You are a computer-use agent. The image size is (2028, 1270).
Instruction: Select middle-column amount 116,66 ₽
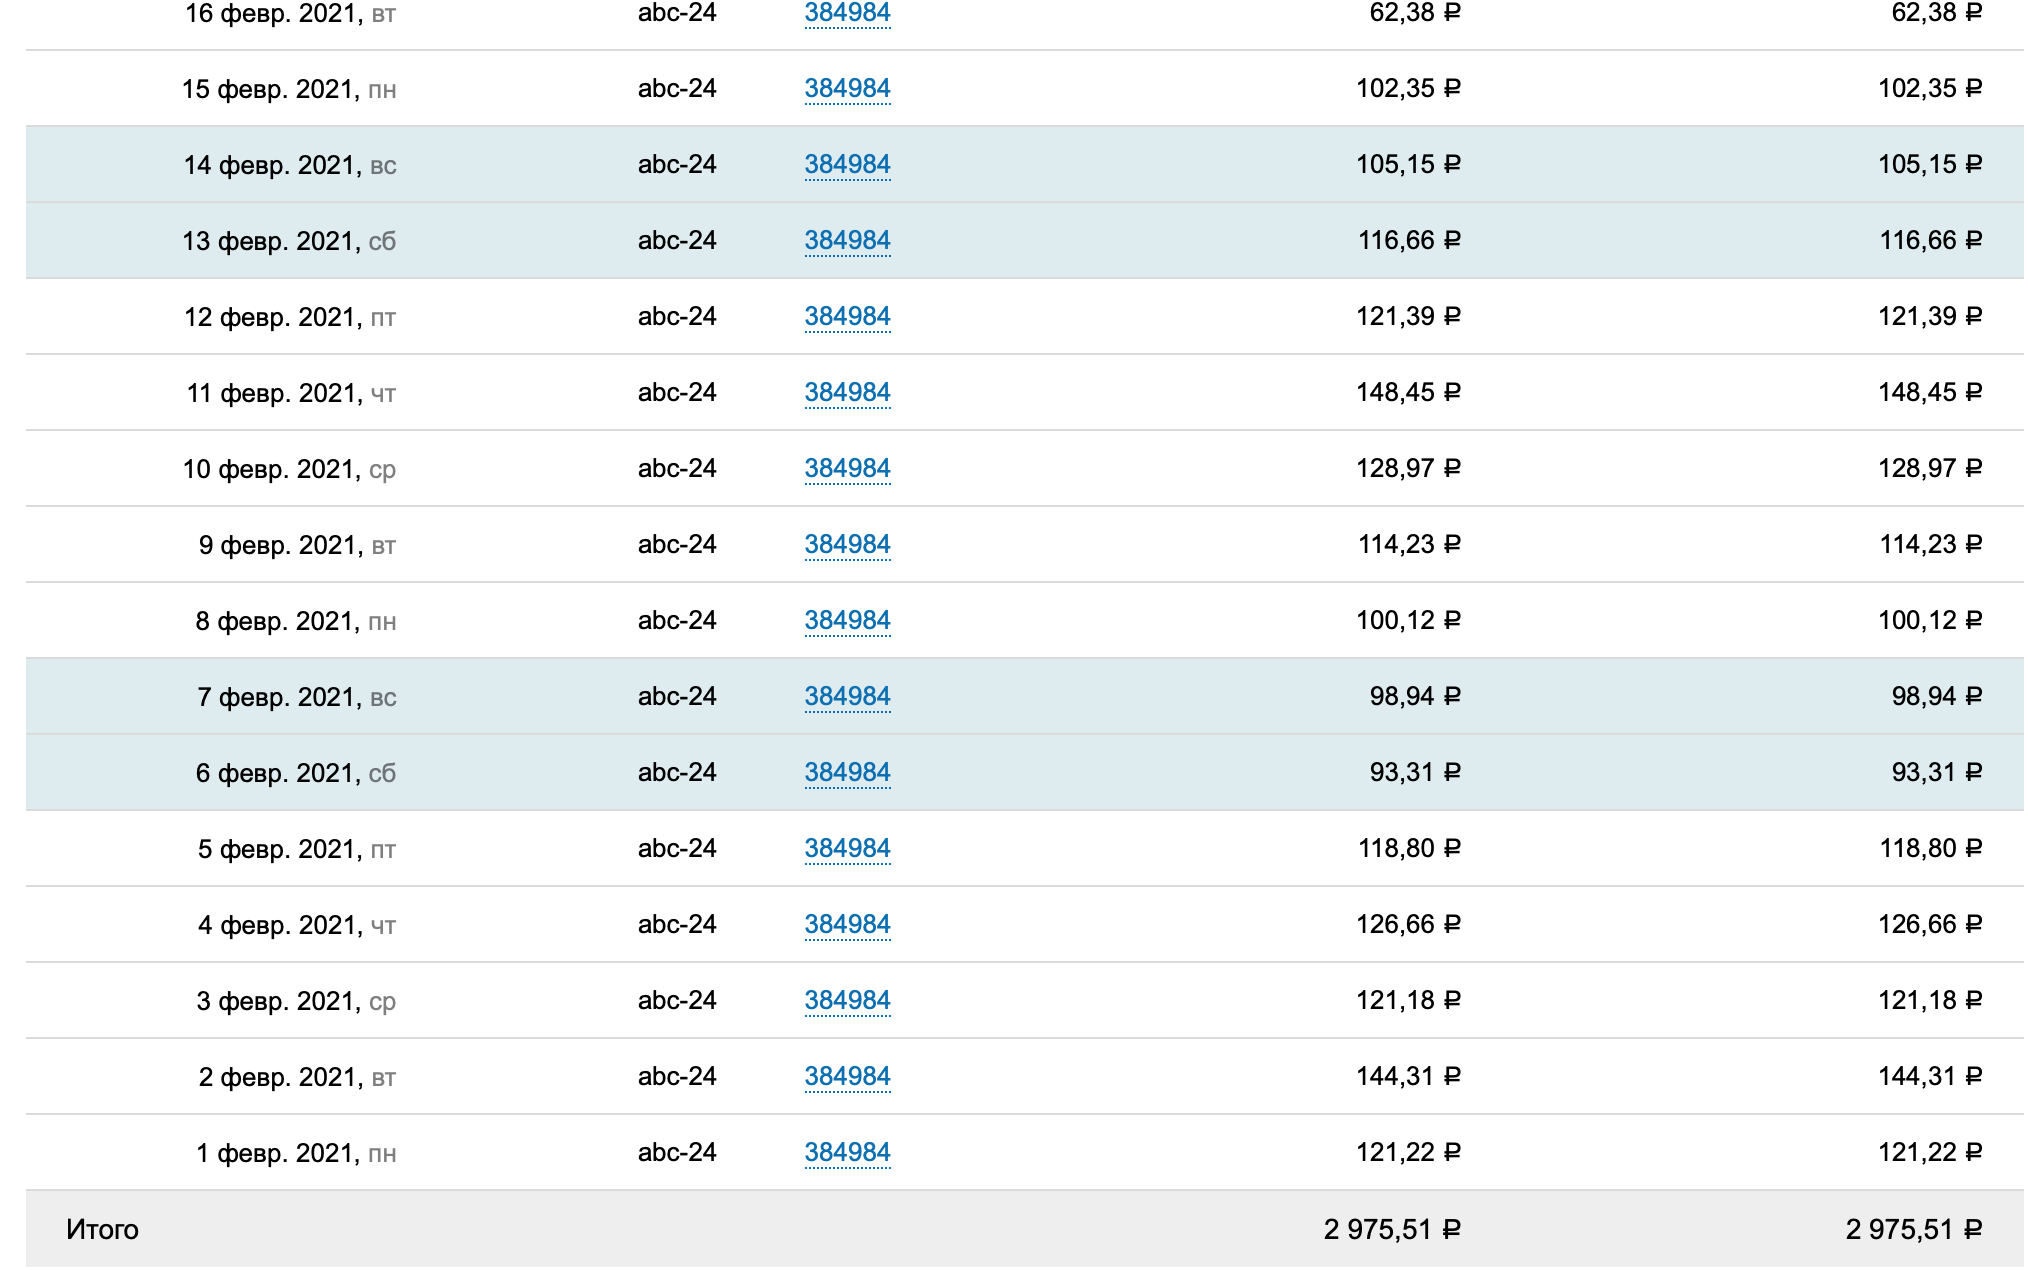1409,240
